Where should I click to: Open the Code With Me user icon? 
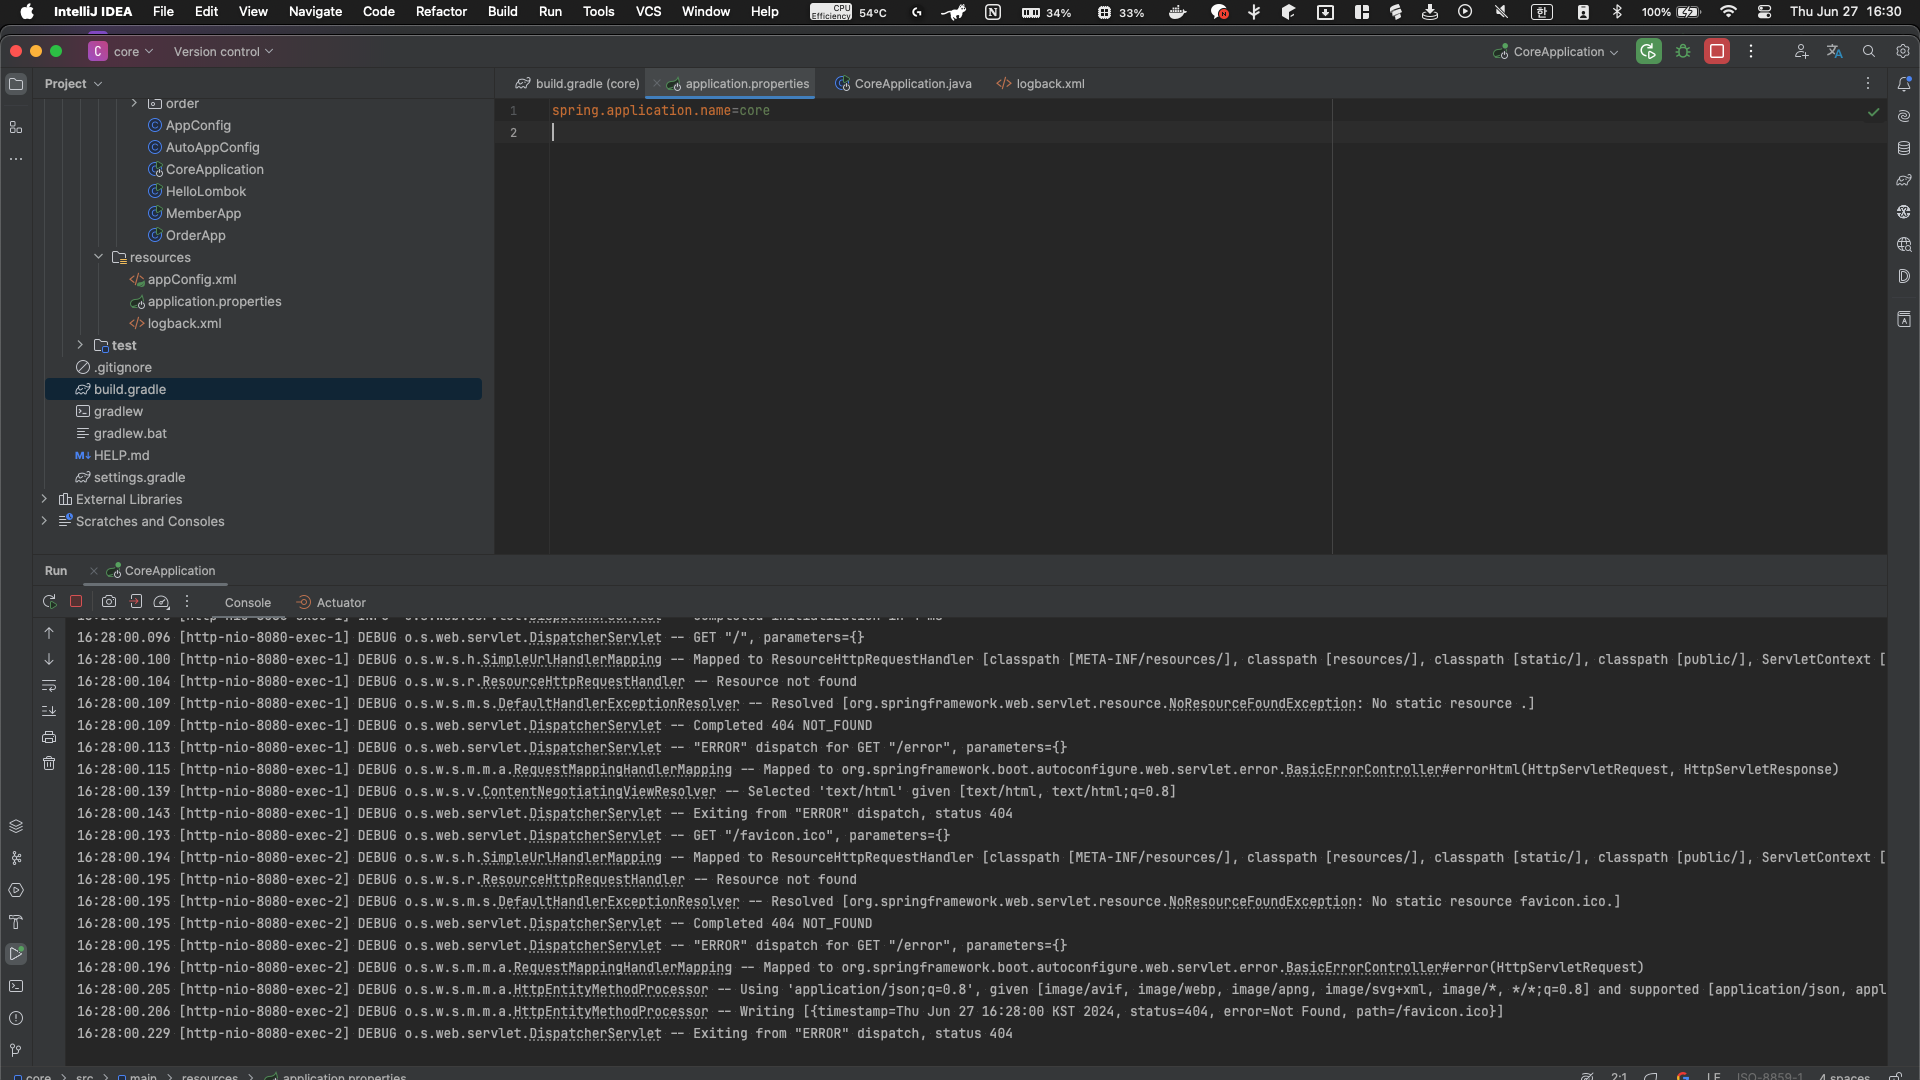point(1801,51)
